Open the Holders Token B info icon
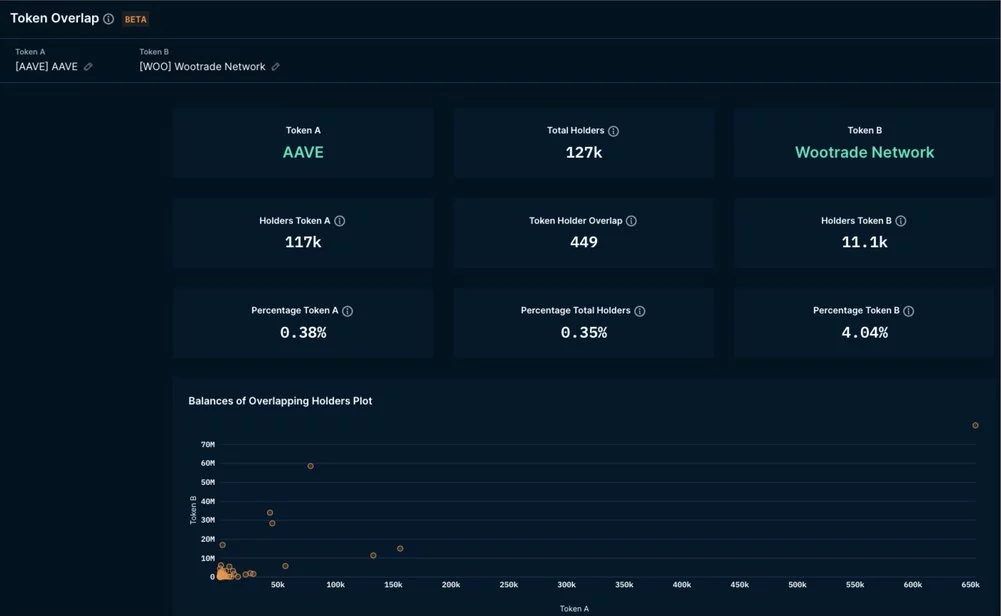The height and width of the screenshot is (616, 1001). pos(901,221)
